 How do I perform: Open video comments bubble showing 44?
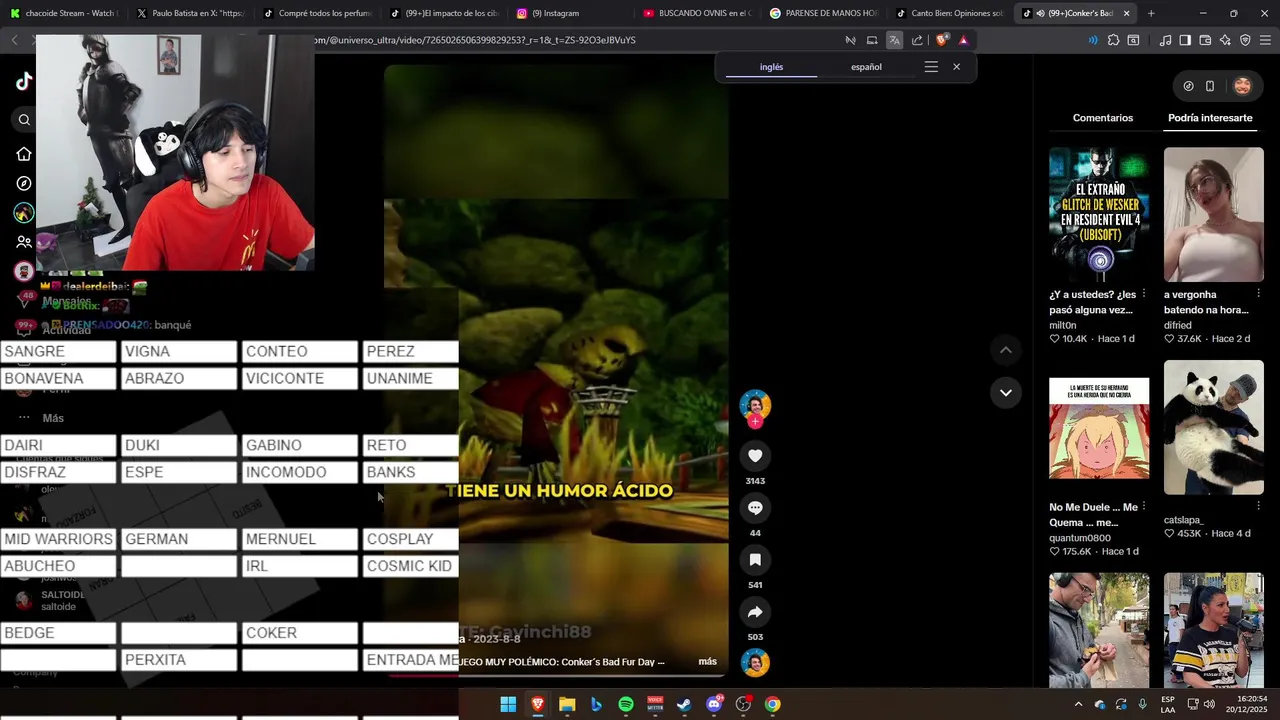(755, 508)
